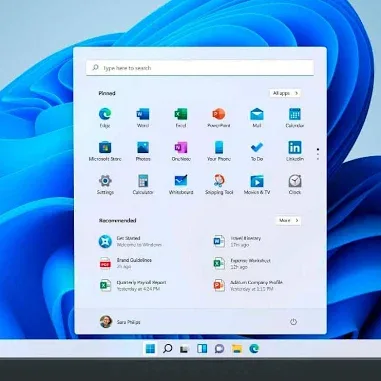Launch Microsoft Store from pinned apps
Viewport: 381px width, 381px height.
pyautogui.click(x=105, y=151)
